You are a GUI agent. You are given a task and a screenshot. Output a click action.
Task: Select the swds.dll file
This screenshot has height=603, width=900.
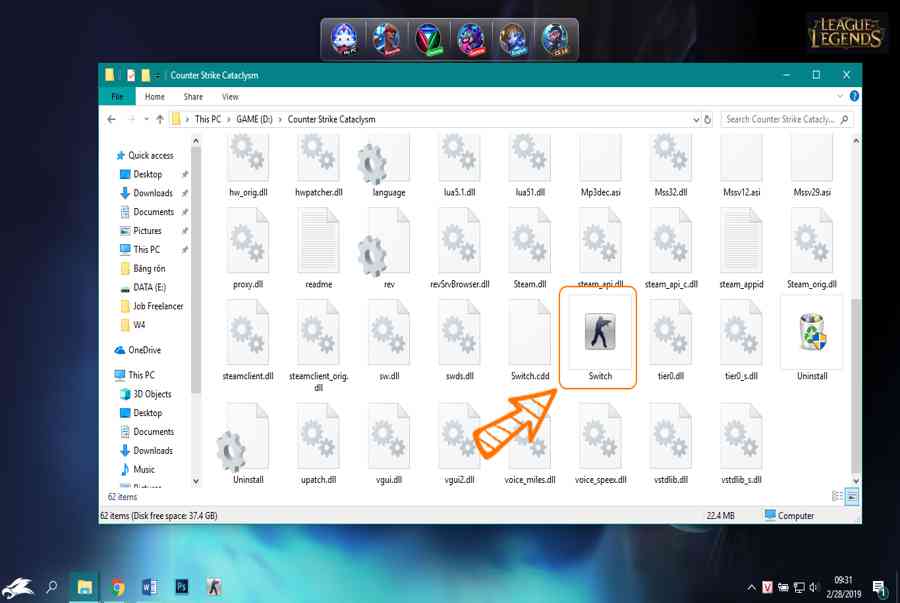pyautogui.click(x=459, y=340)
